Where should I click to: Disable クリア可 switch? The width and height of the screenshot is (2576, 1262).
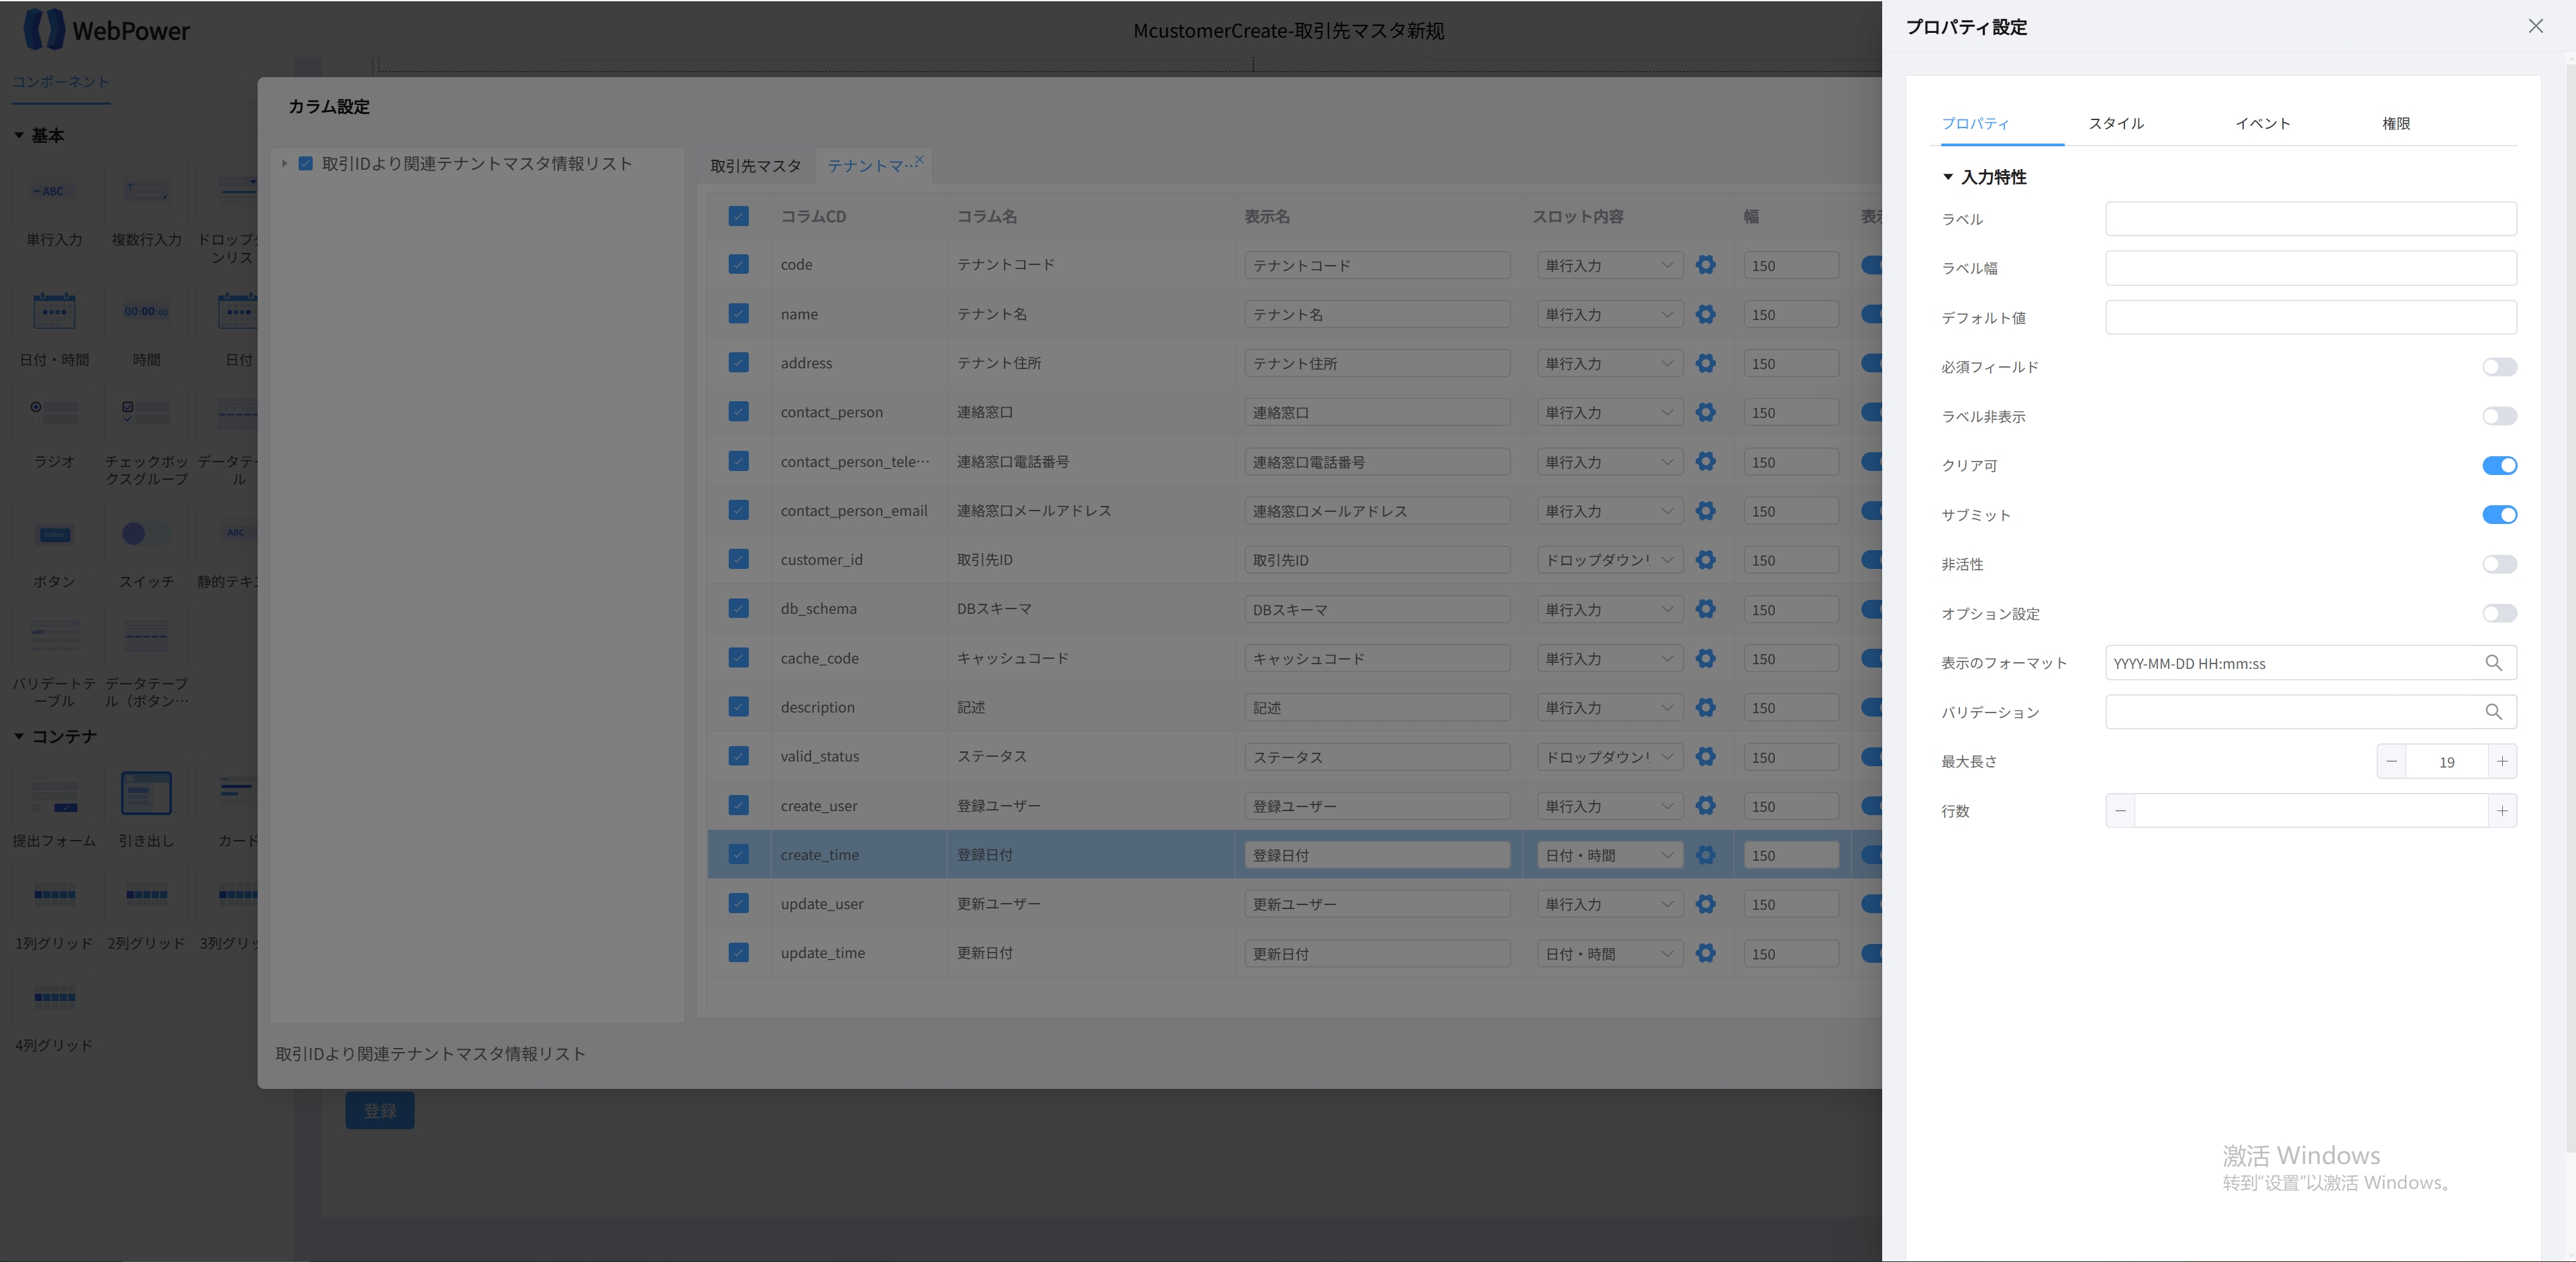pyautogui.click(x=2499, y=465)
